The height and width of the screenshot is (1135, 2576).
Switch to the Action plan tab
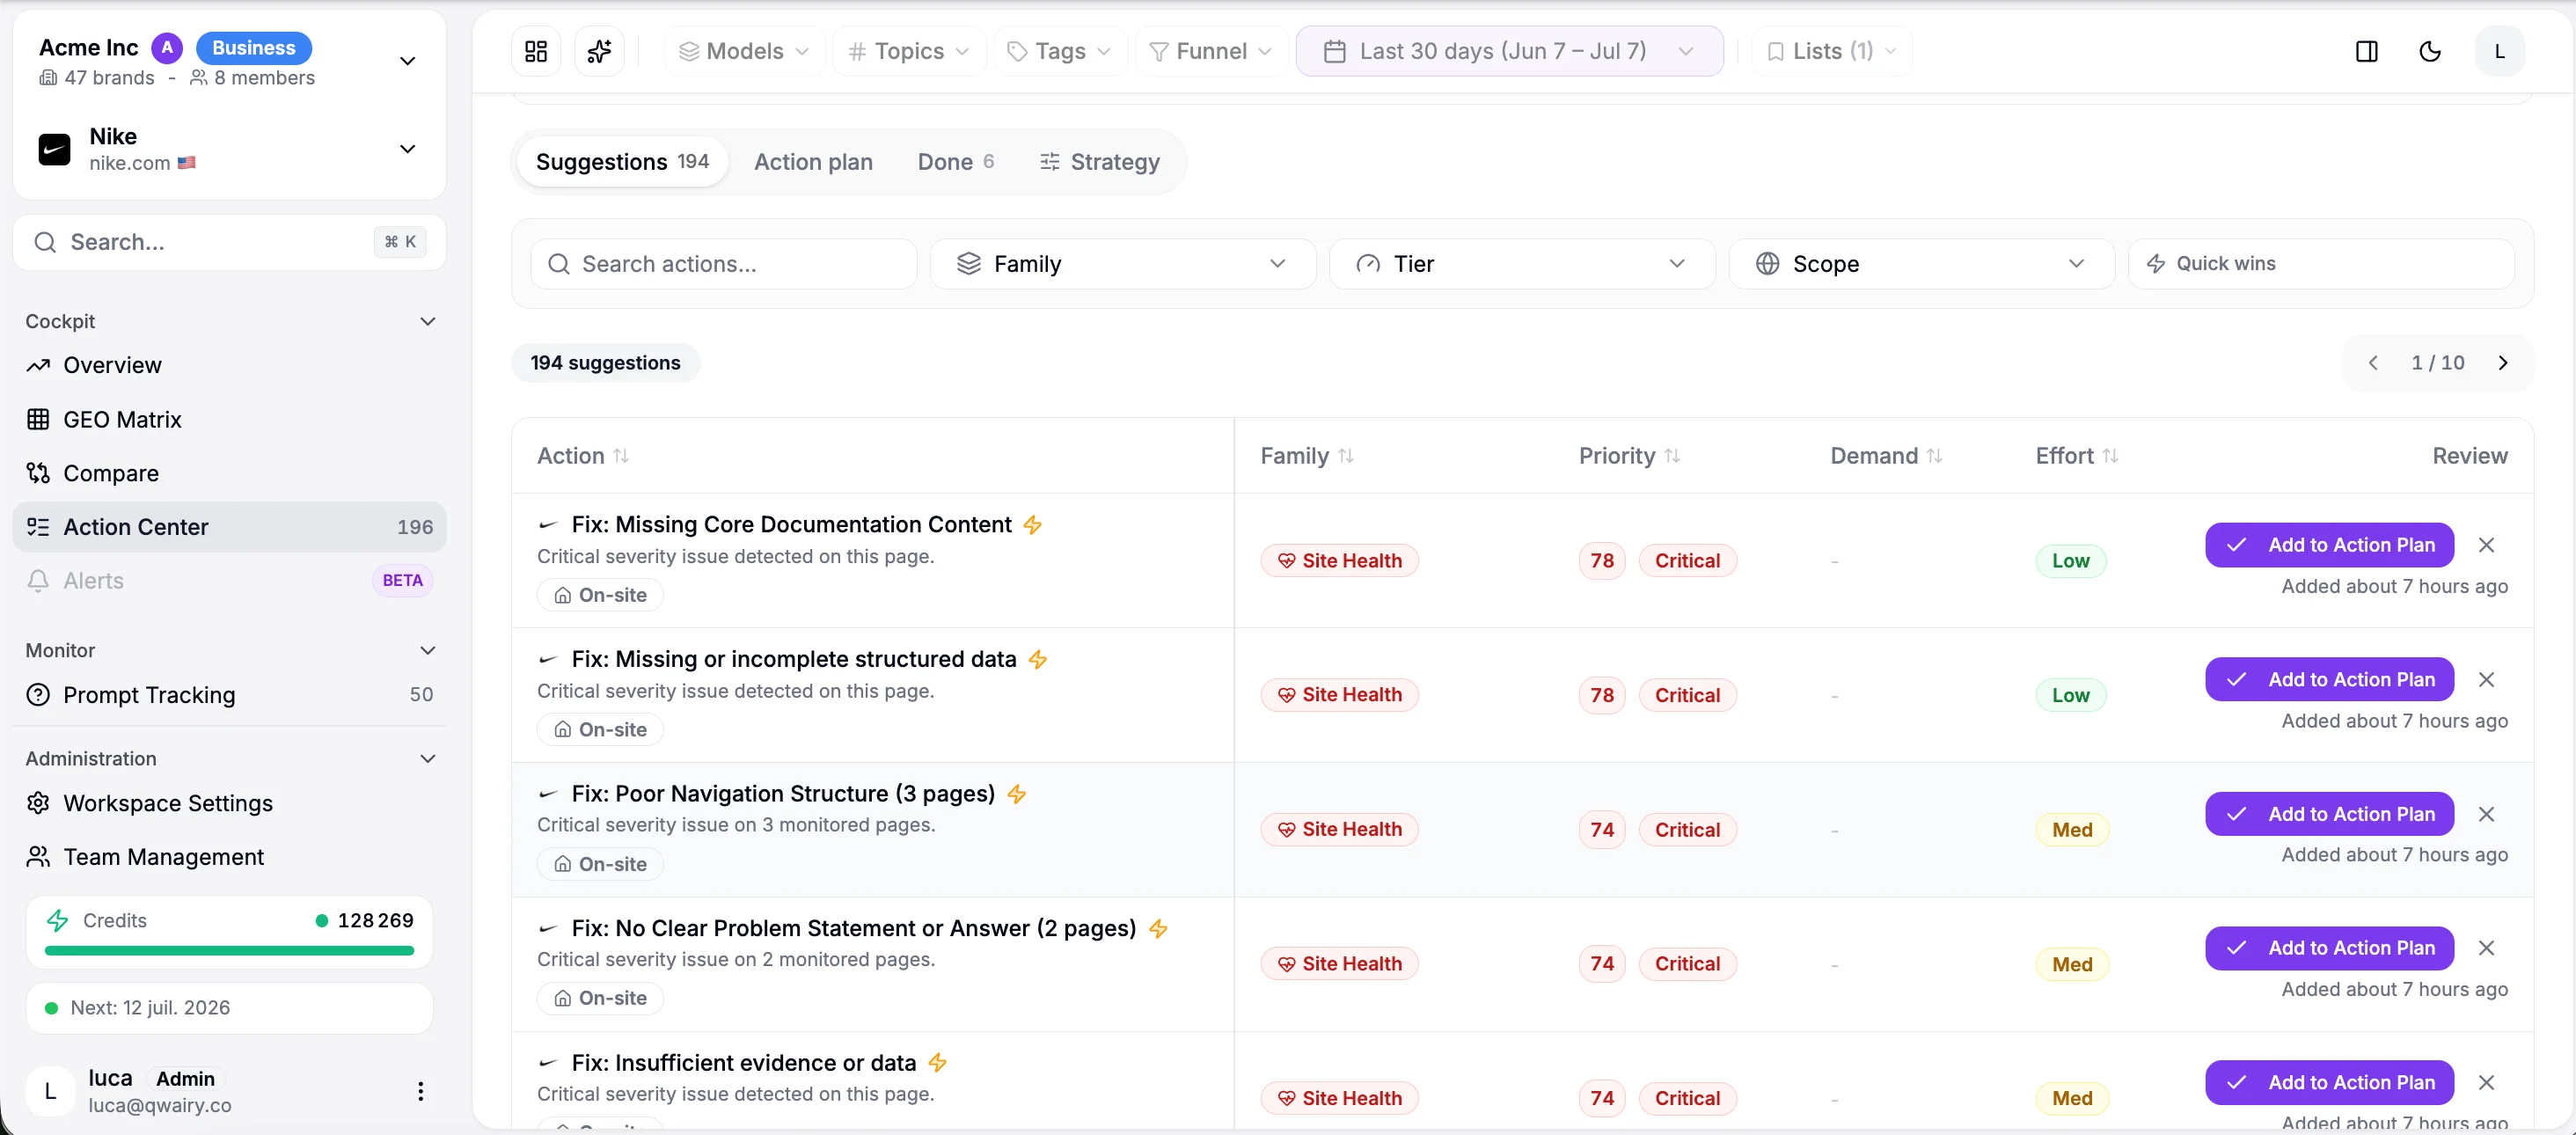pyautogui.click(x=813, y=162)
